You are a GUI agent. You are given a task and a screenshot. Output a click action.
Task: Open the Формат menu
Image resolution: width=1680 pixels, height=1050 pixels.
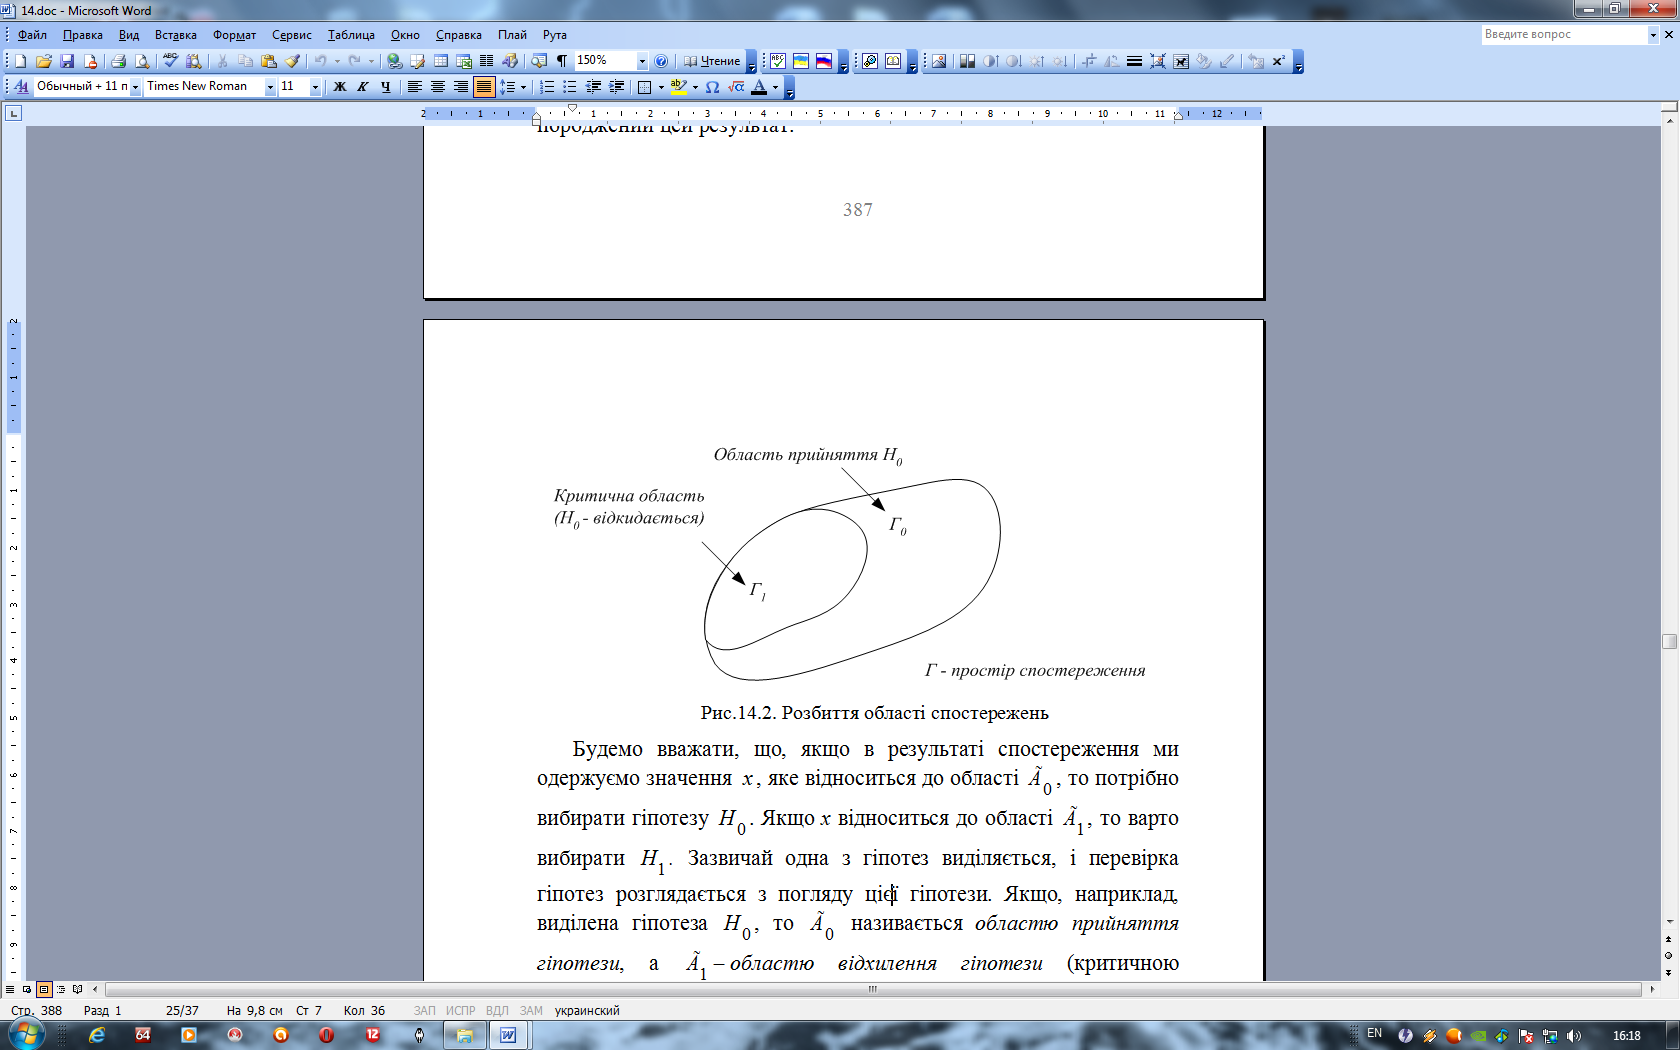click(x=234, y=35)
